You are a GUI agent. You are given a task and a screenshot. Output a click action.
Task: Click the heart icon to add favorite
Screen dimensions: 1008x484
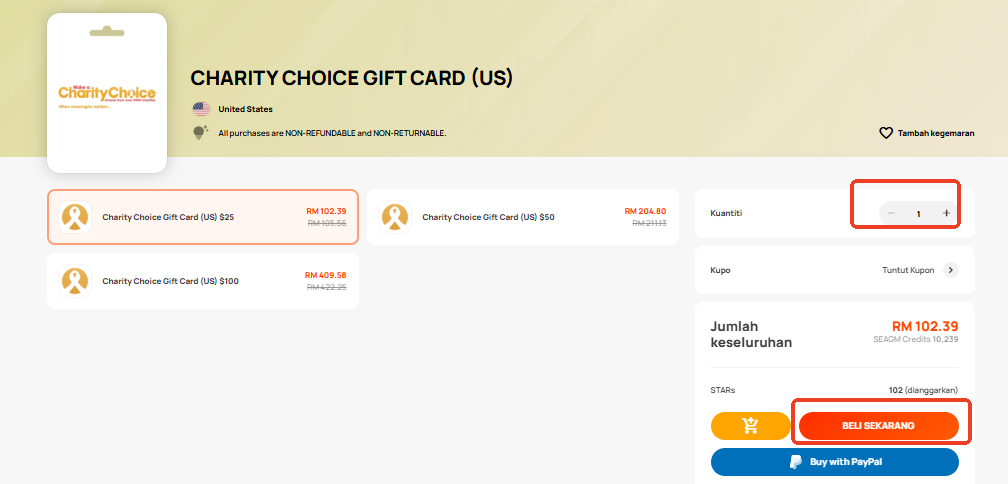coord(886,133)
